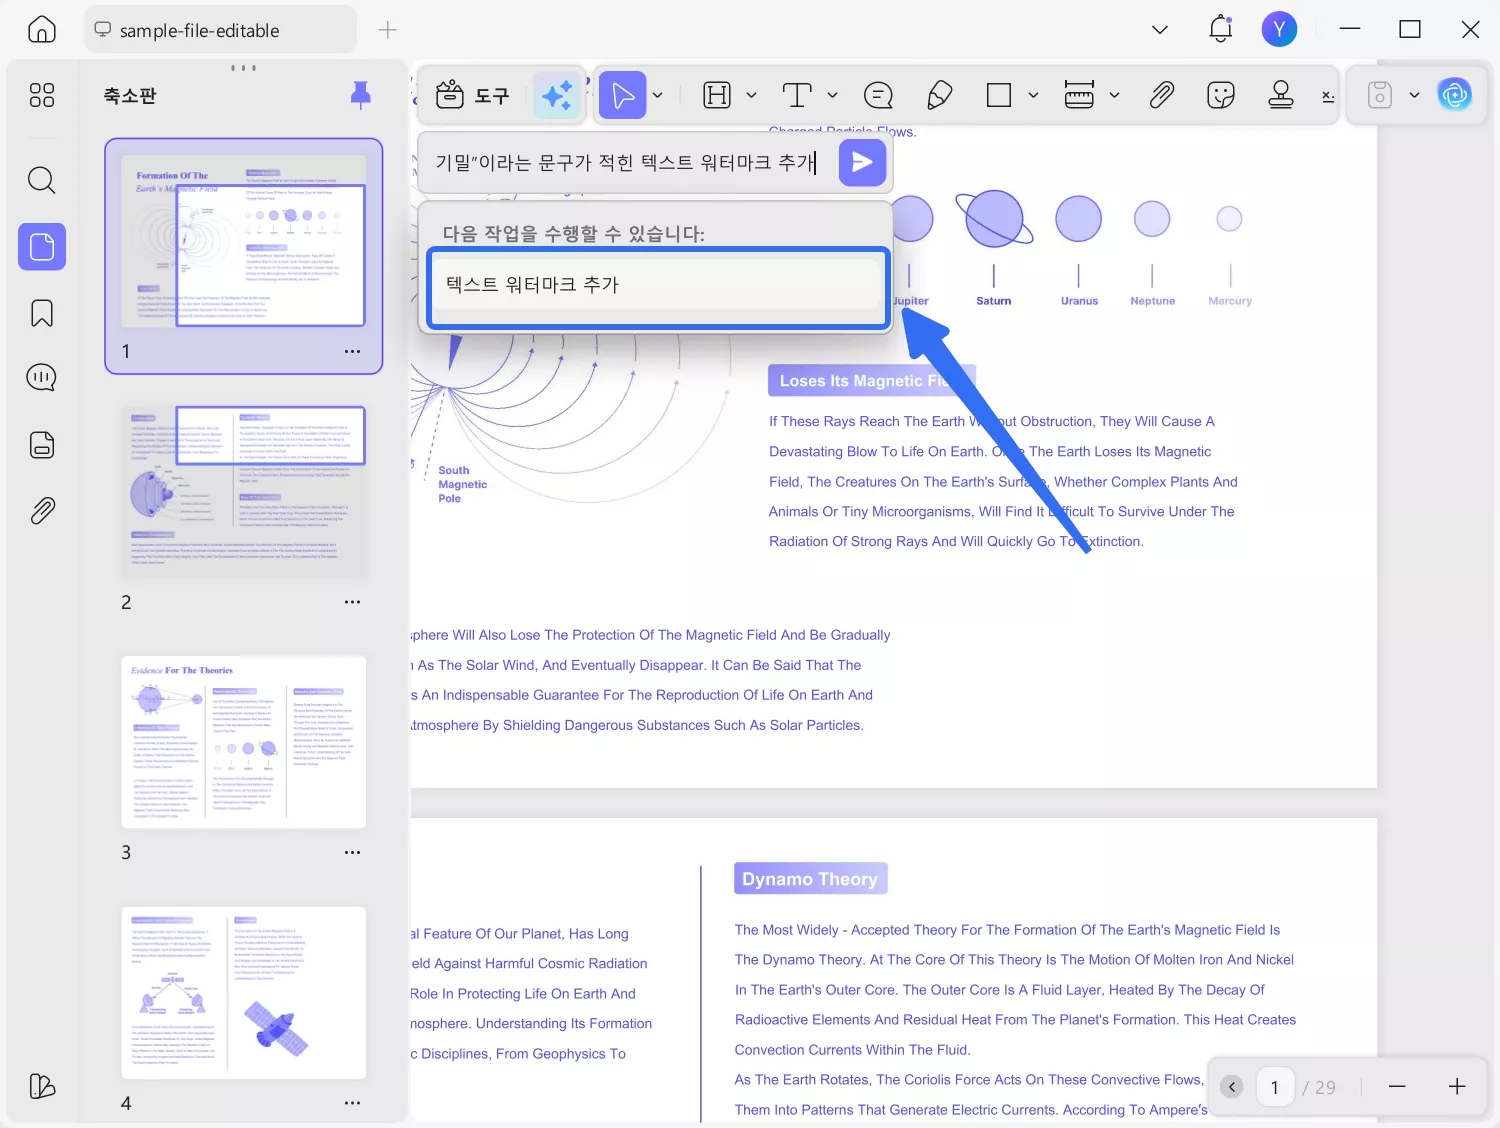Open the comments panel in the sidebar
The height and width of the screenshot is (1128, 1500).
point(42,378)
